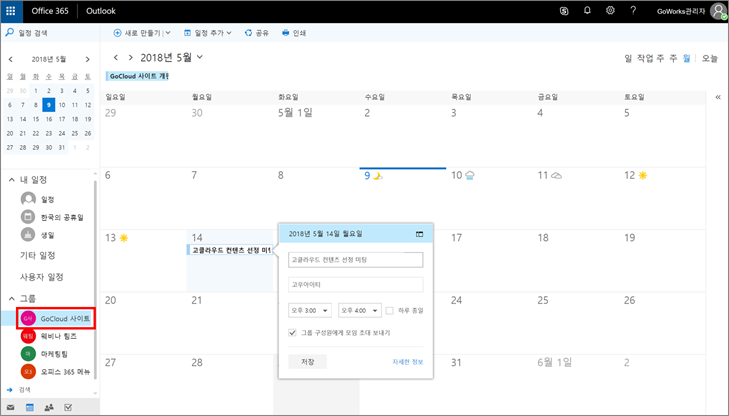The height and width of the screenshot is (416, 729).
Task: Open the 일정 추가 menu
Action: (208, 33)
